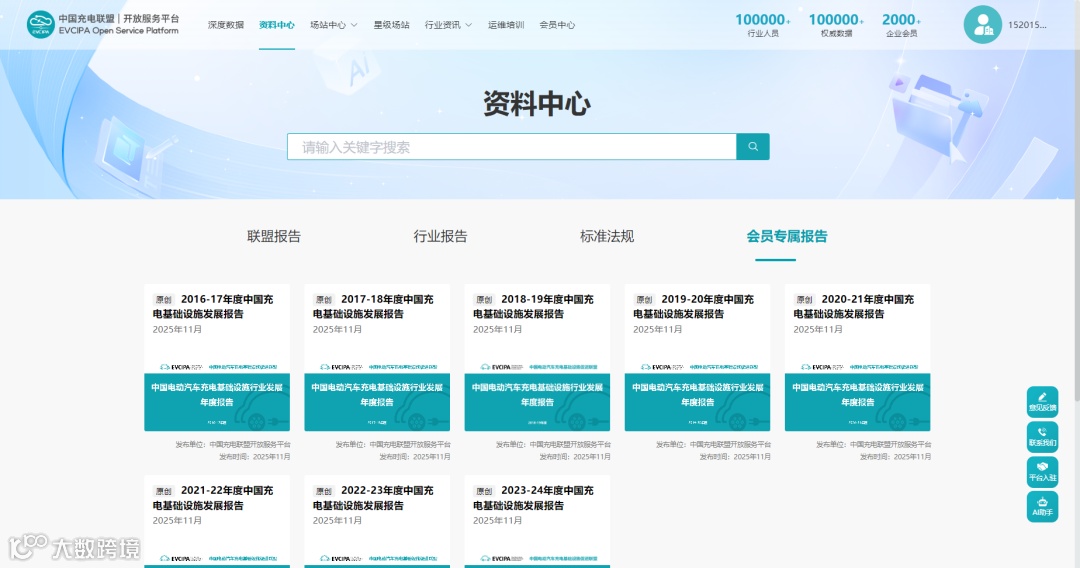Open the user avatar icon
1080x568 pixels.
pyautogui.click(x=982, y=25)
